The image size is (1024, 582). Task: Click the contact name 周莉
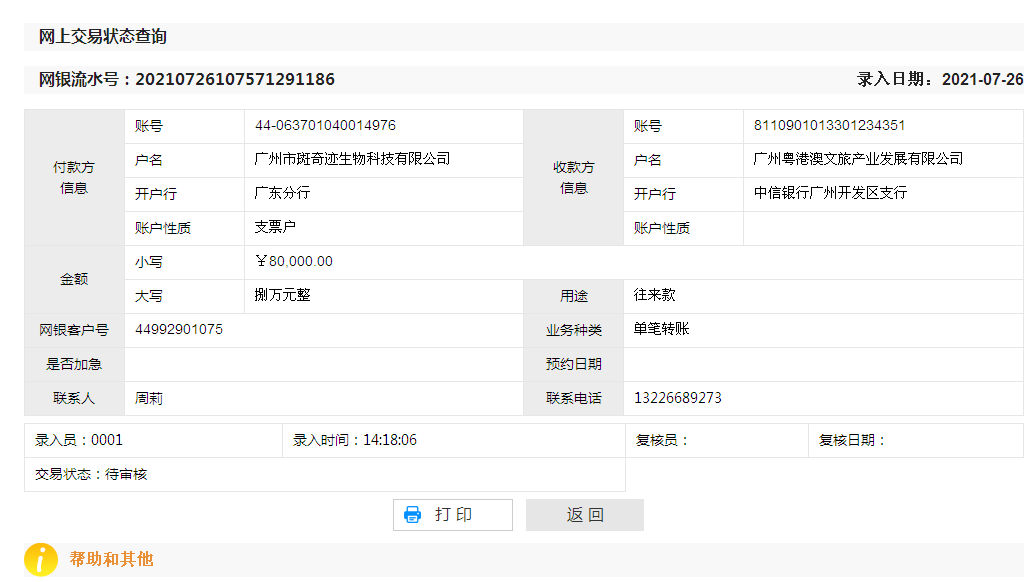point(149,398)
